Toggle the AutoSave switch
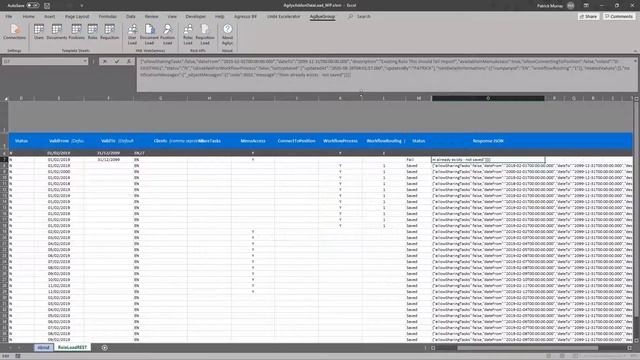Image resolution: width=640 pixels, height=360 pixels. pos(33,6)
